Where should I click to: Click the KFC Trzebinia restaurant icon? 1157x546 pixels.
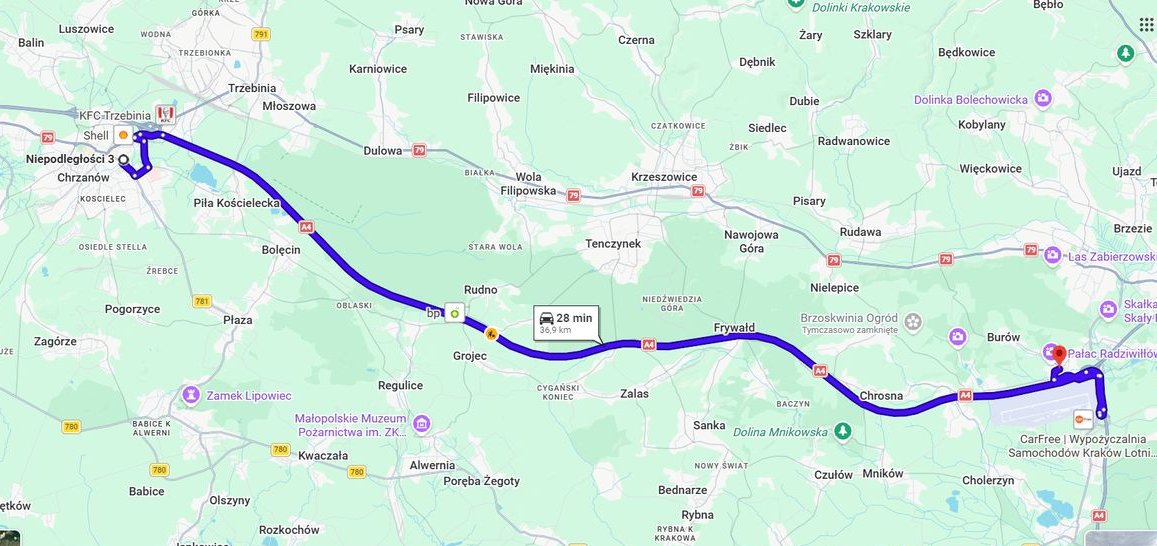[164, 115]
